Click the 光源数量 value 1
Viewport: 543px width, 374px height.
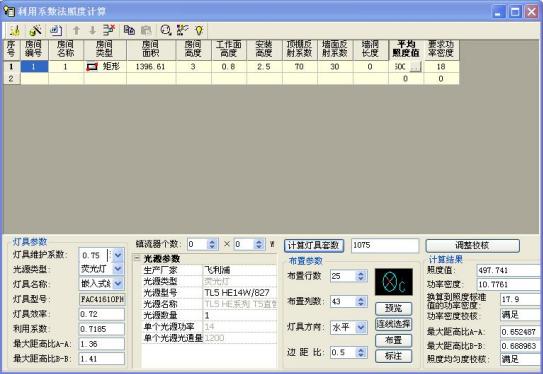(x=240, y=315)
